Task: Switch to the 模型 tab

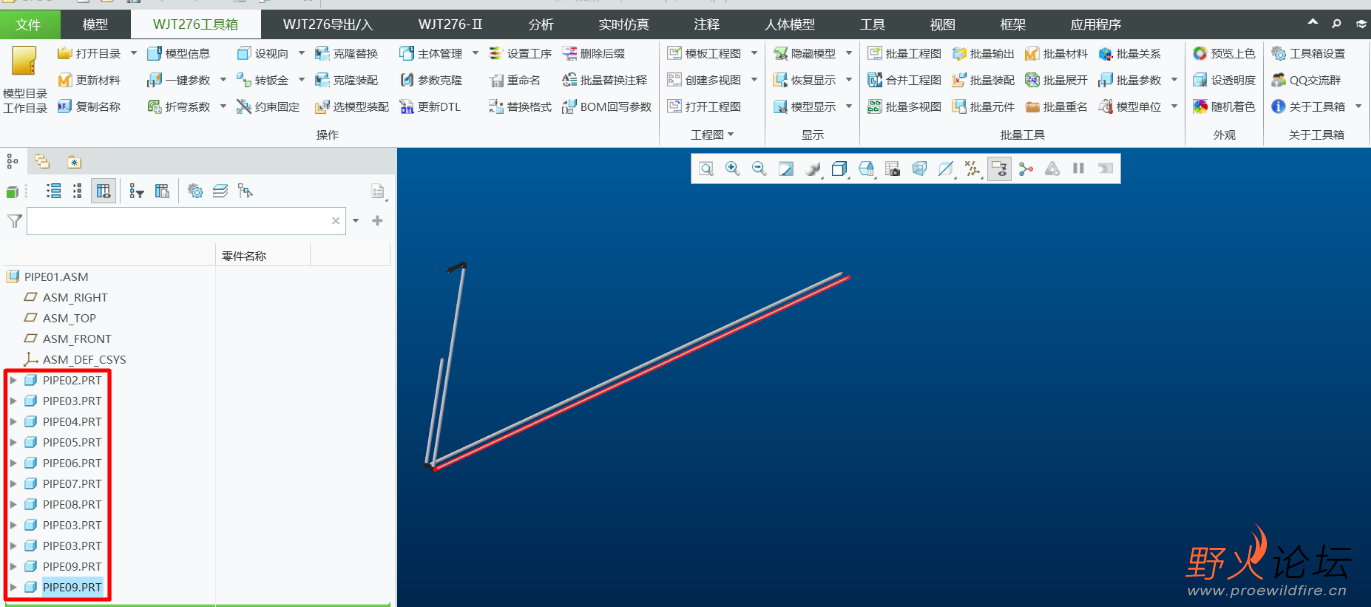Action: click(95, 24)
